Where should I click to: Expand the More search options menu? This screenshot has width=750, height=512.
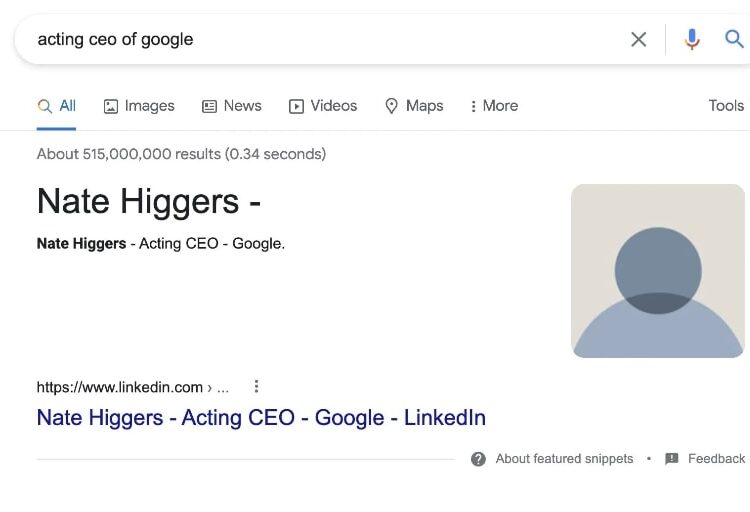point(493,106)
